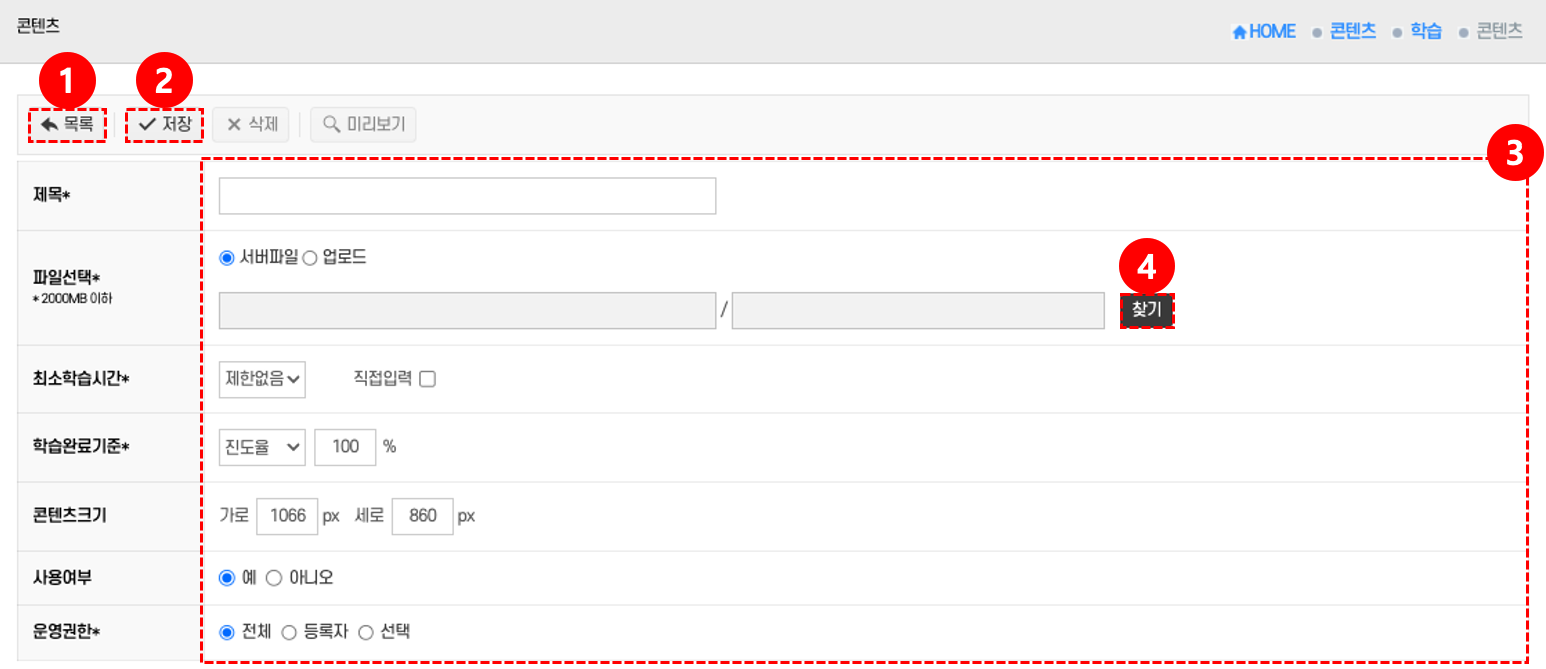
Task: Click the 삭제 X icon
Action: point(234,125)
